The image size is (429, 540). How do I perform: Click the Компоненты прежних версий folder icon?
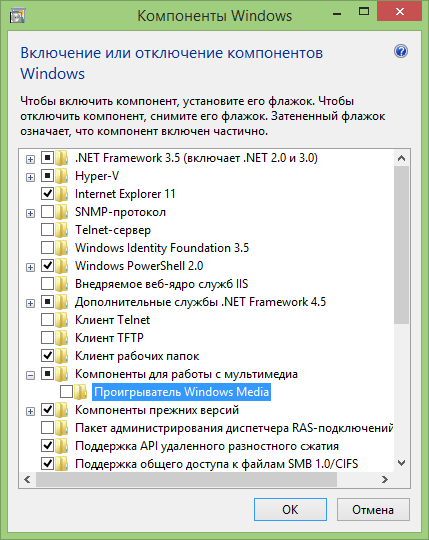[62, 410]
